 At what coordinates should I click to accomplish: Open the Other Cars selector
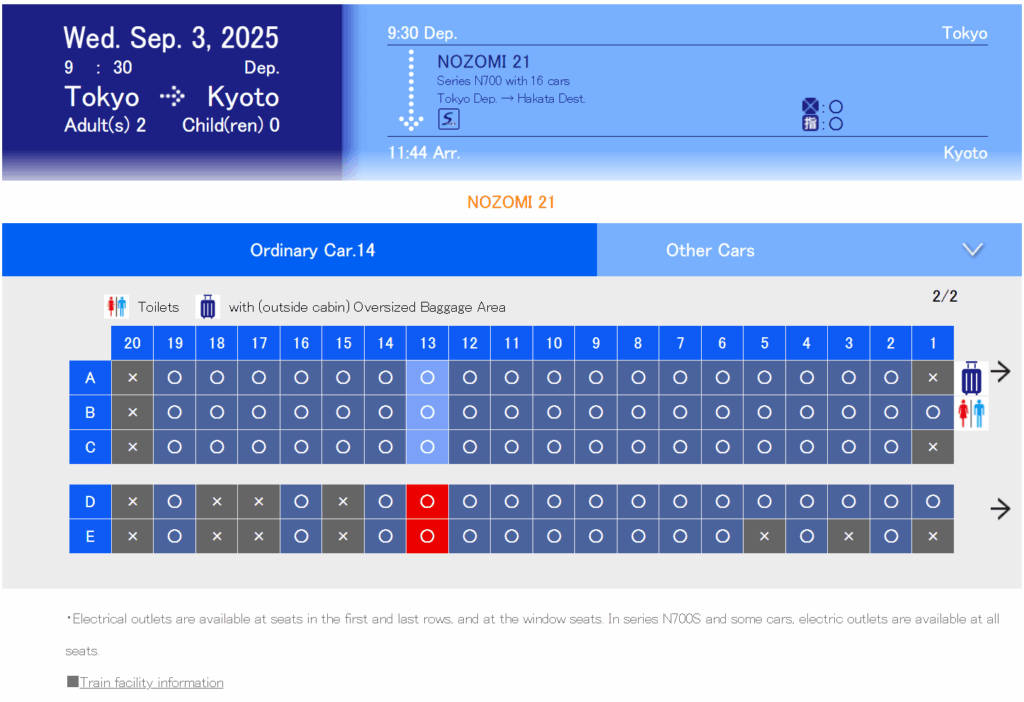[x=710, y=250]
